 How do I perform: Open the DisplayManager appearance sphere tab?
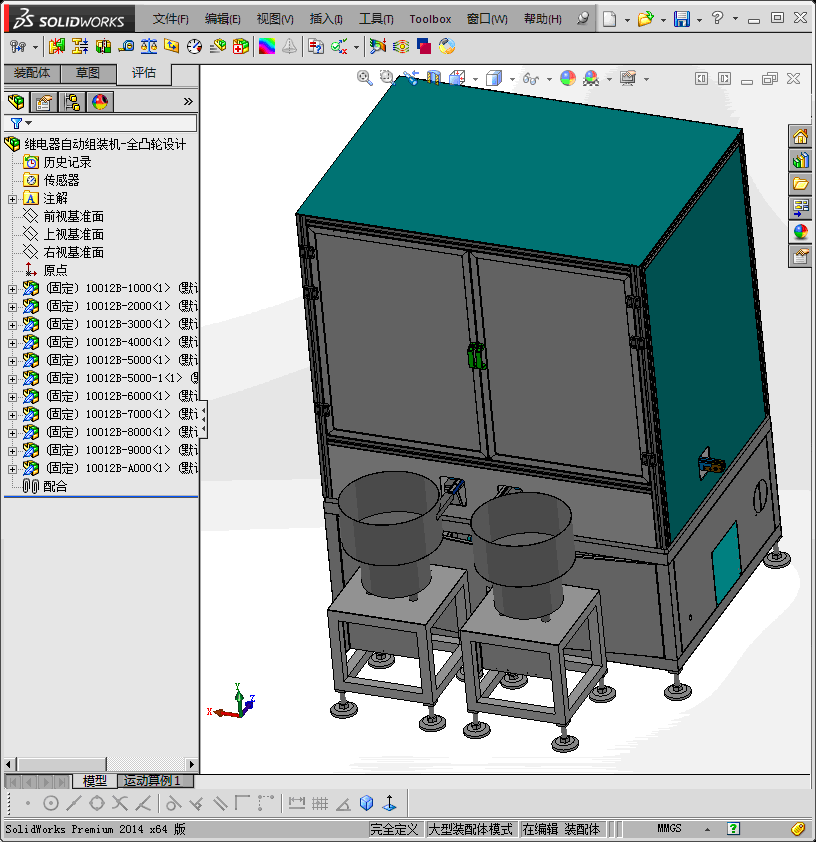point(99,102)
